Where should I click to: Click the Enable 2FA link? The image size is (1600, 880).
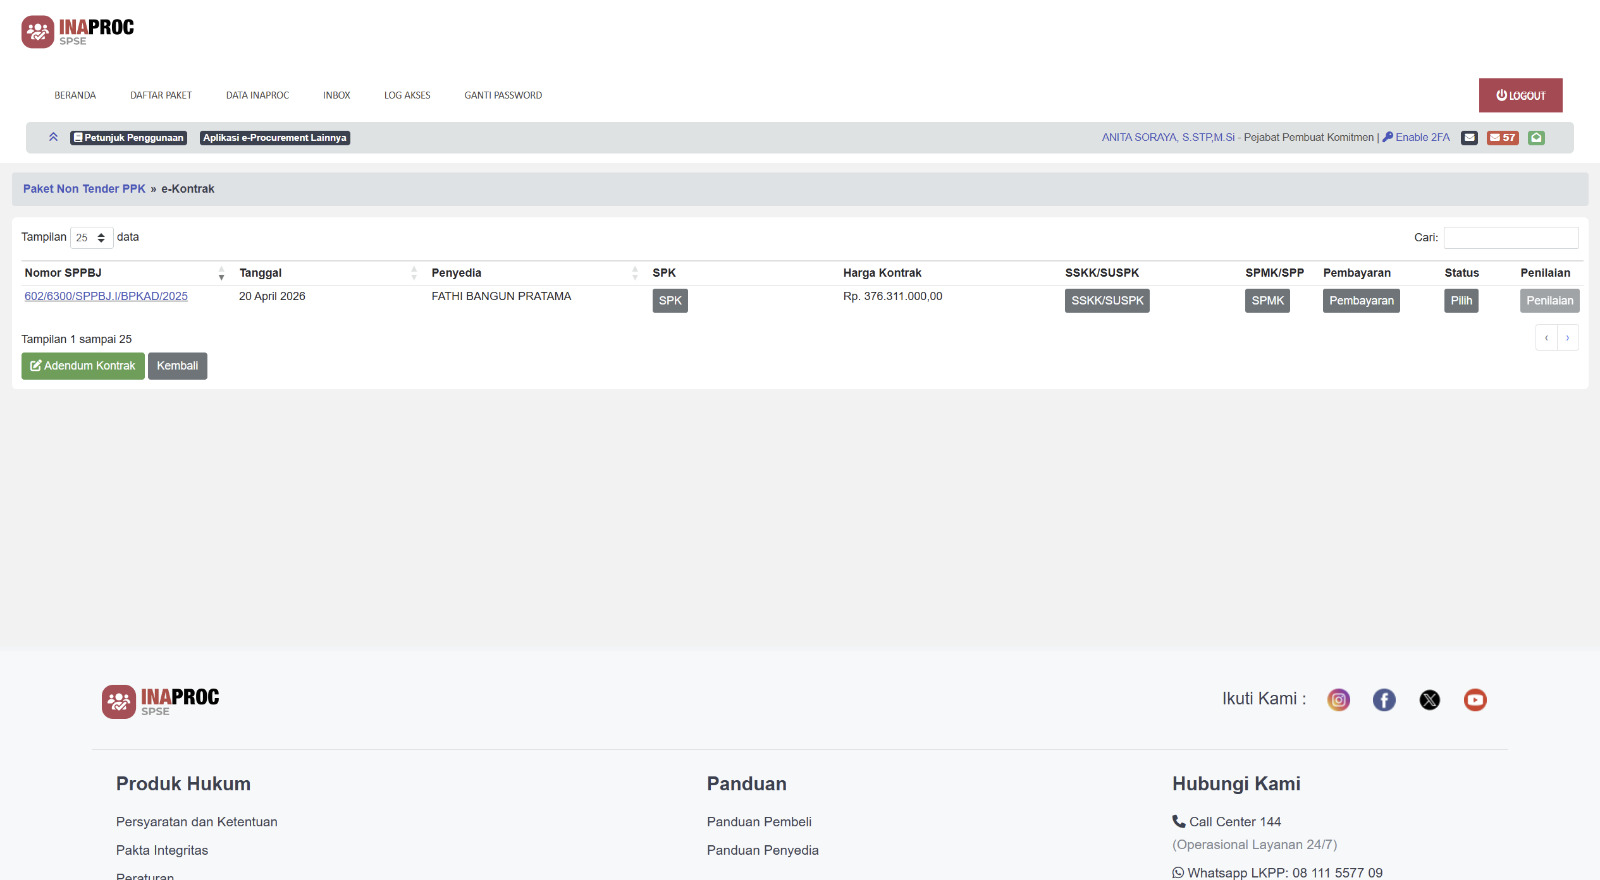1416,138
